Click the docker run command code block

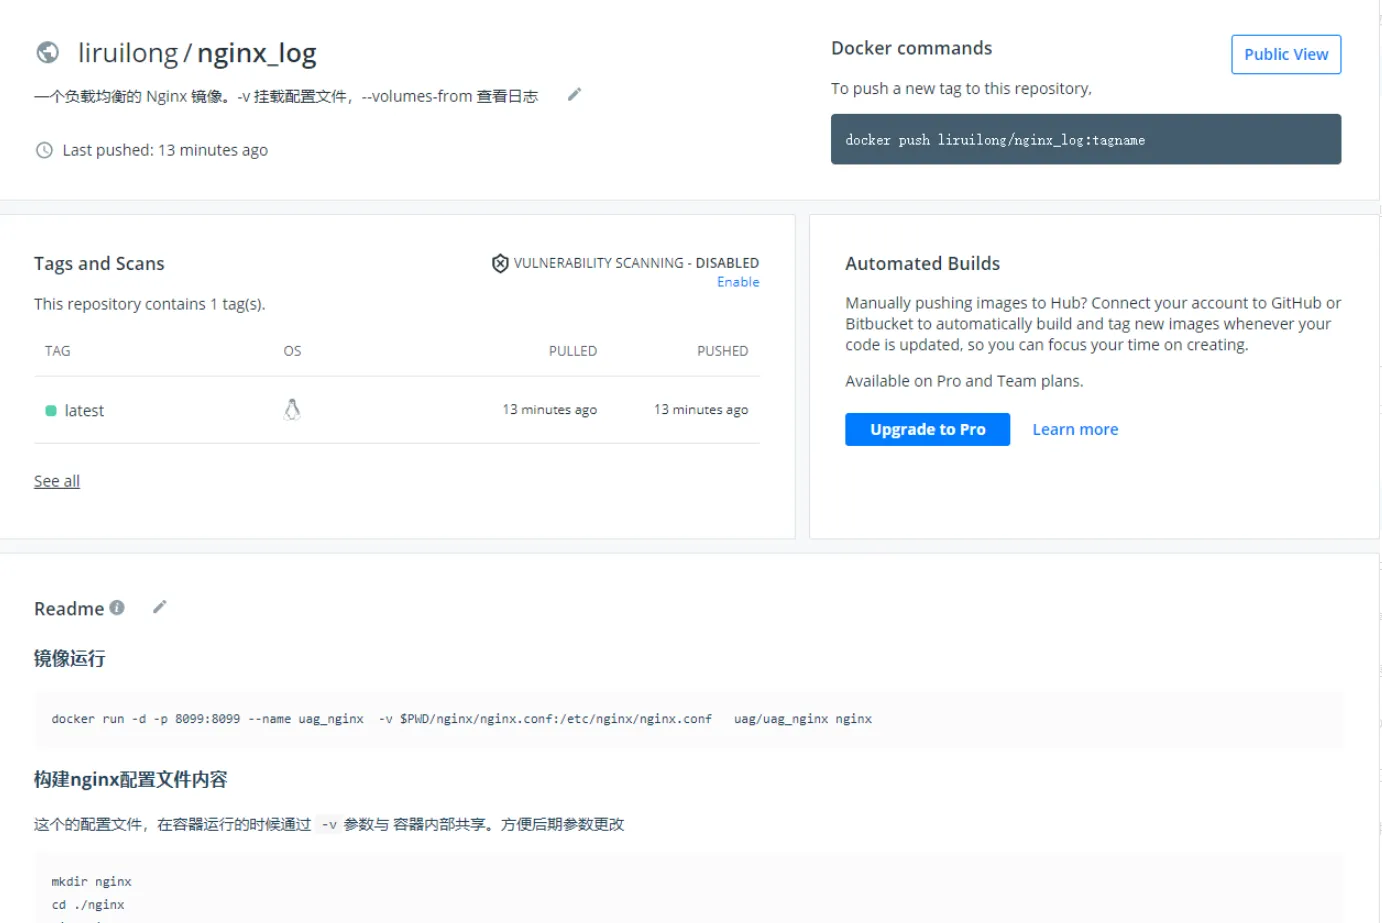point(688,719)
